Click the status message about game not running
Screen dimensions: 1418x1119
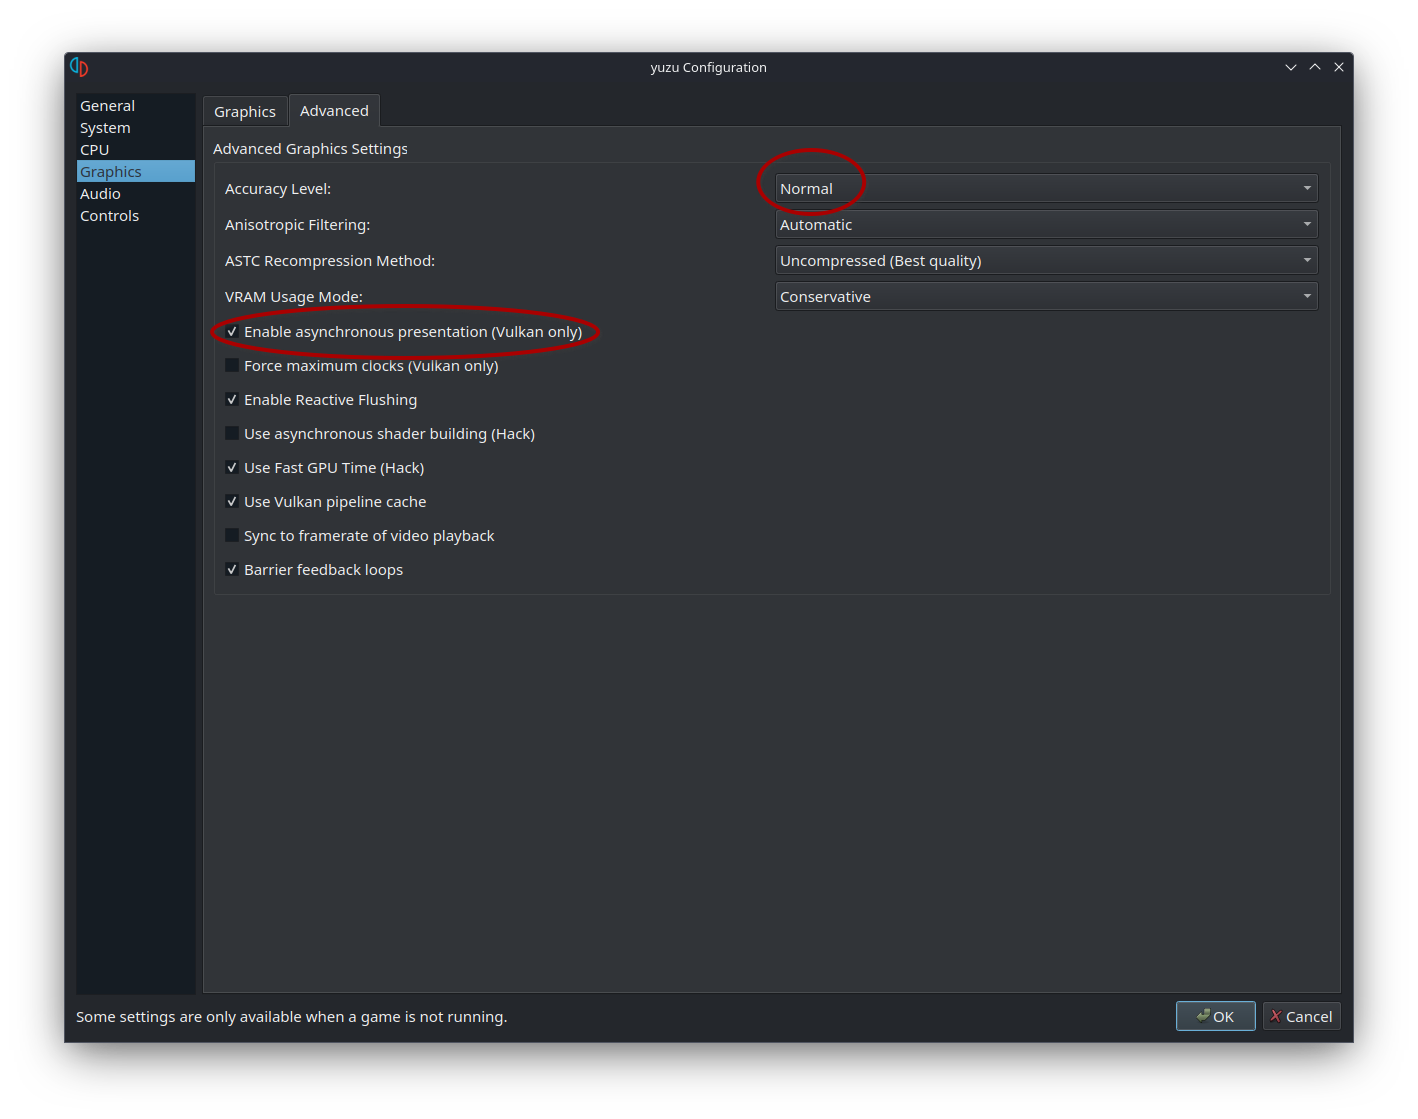point(292,1017)
